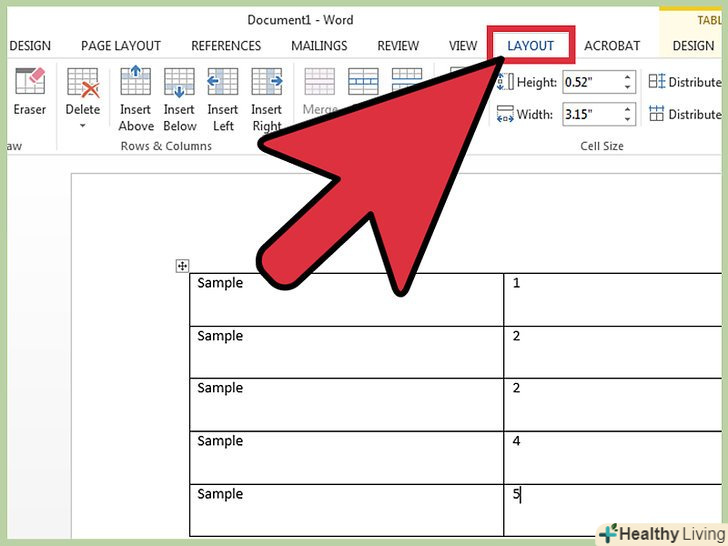Click the Sample cell beside 4

click(346, 458)
